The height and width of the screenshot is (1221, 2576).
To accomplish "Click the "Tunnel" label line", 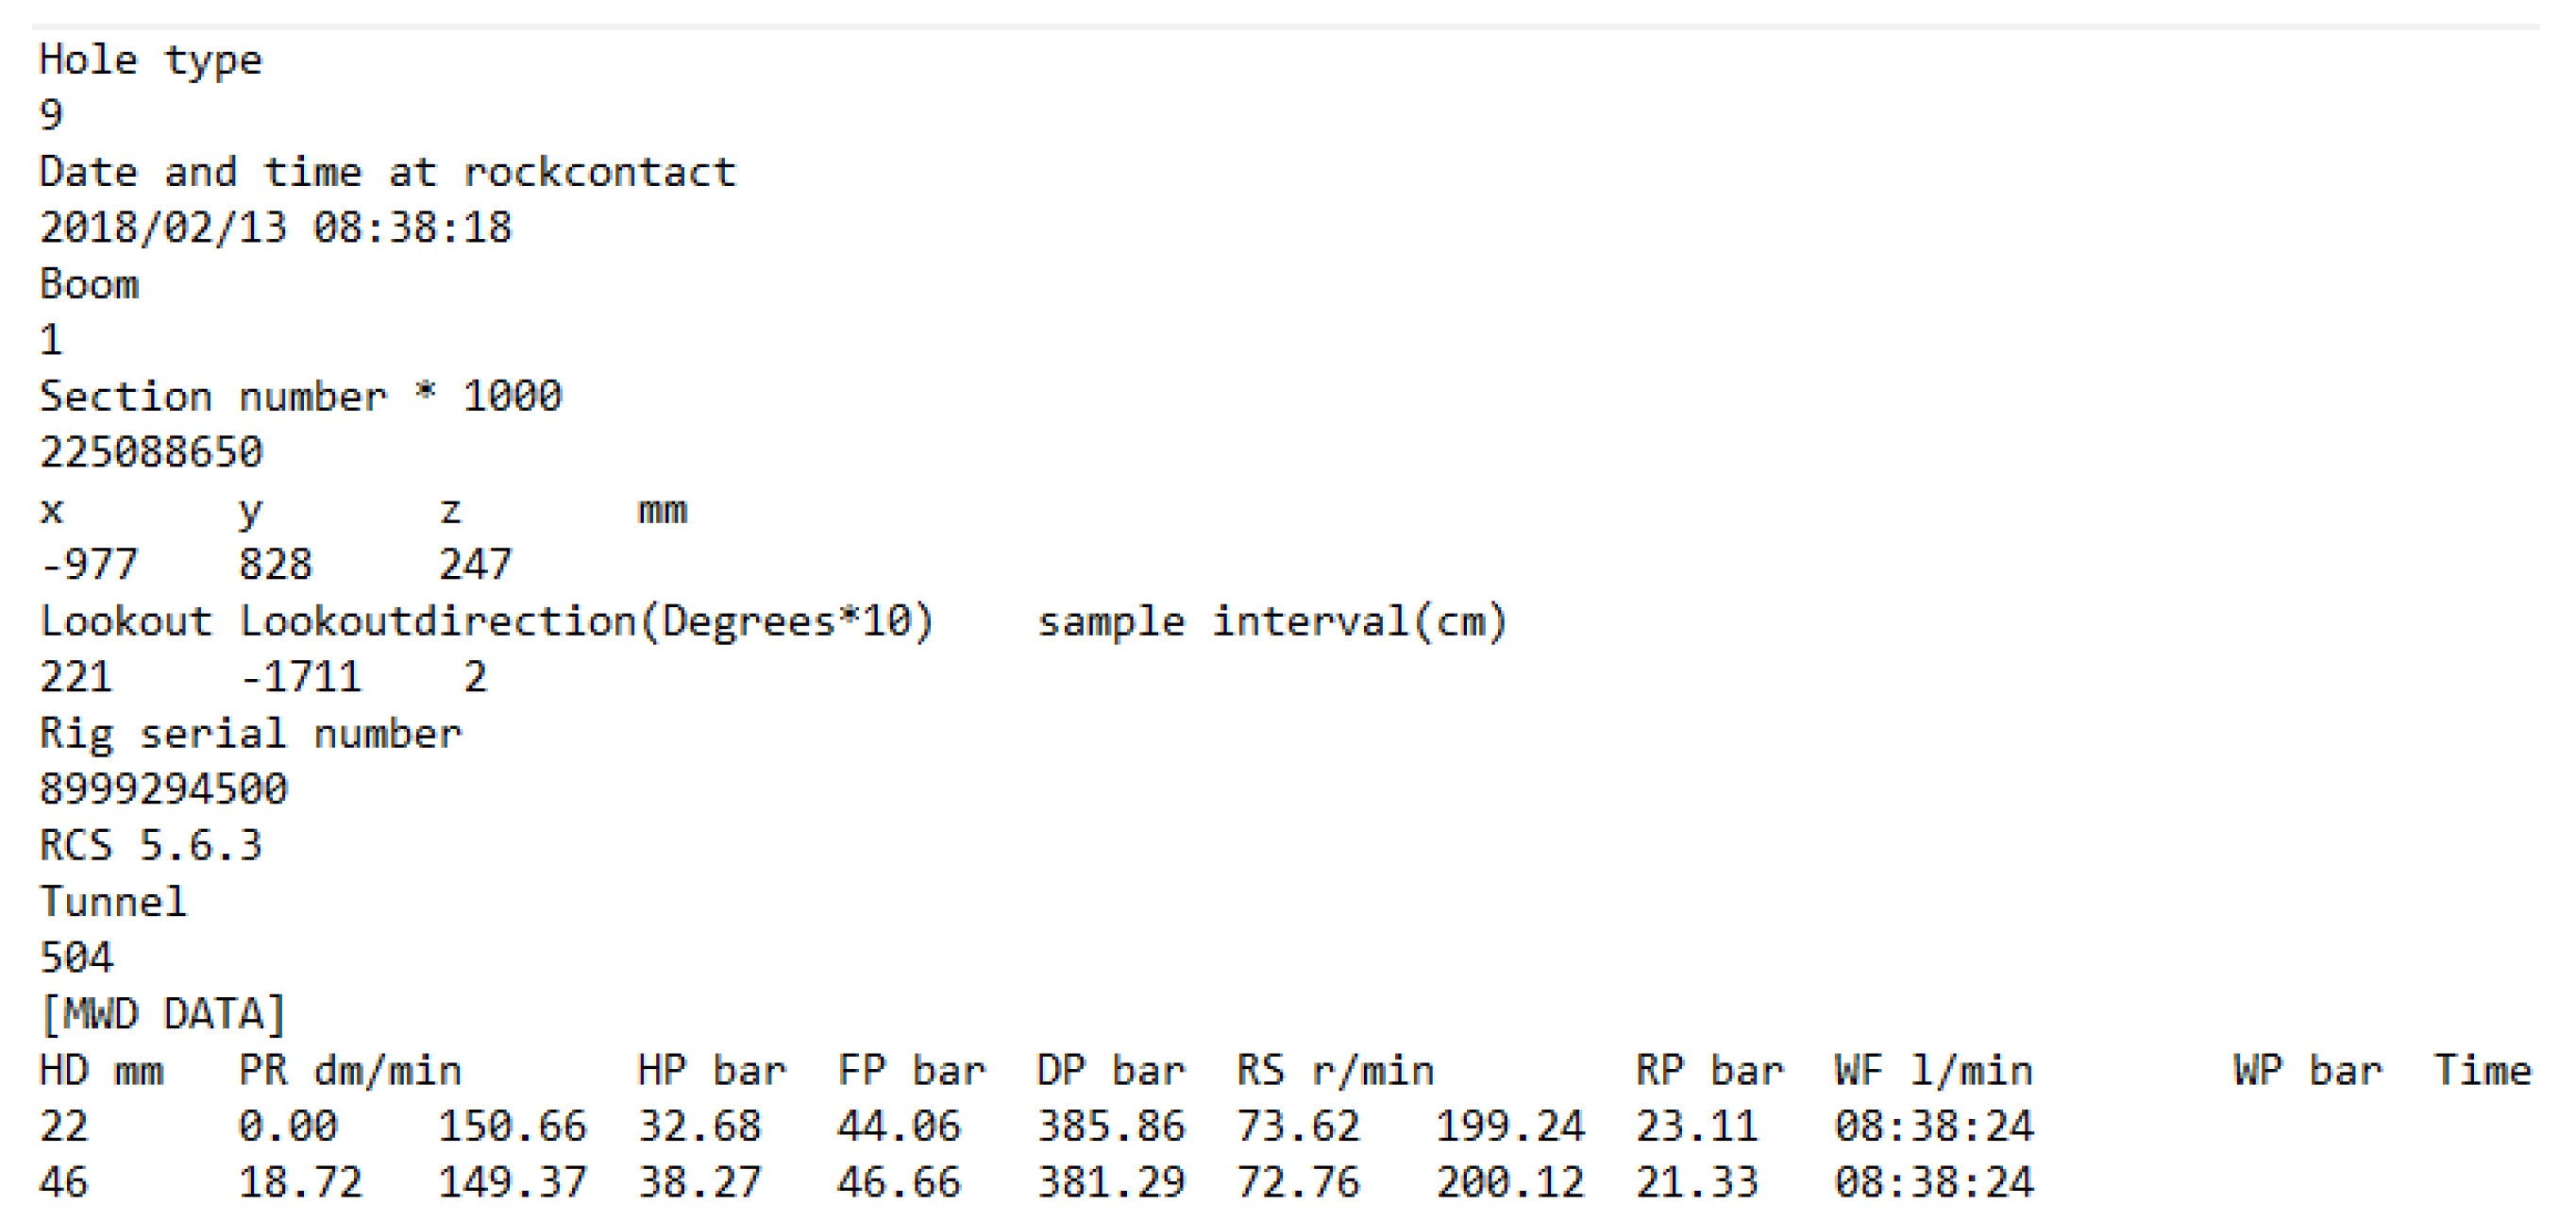I will (113, 902).
